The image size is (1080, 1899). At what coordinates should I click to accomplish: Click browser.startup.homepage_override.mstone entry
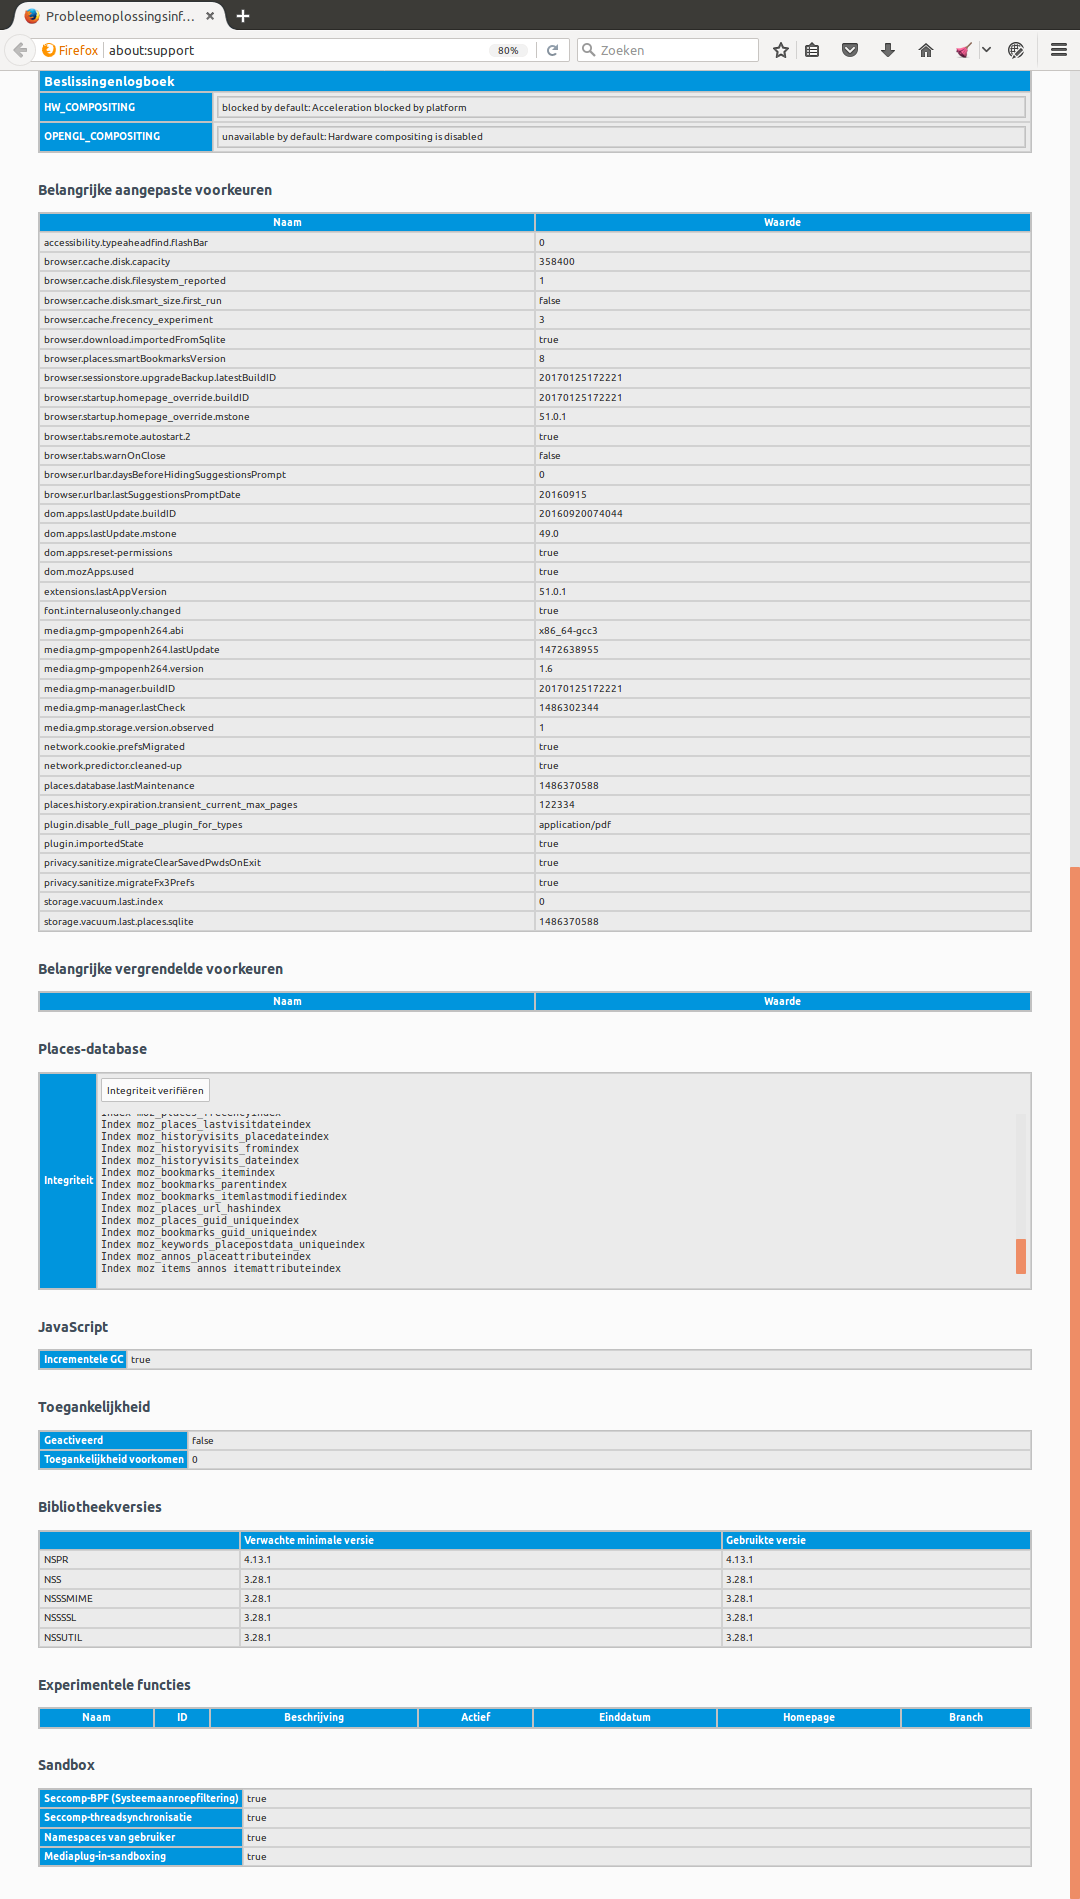point(147,417)
